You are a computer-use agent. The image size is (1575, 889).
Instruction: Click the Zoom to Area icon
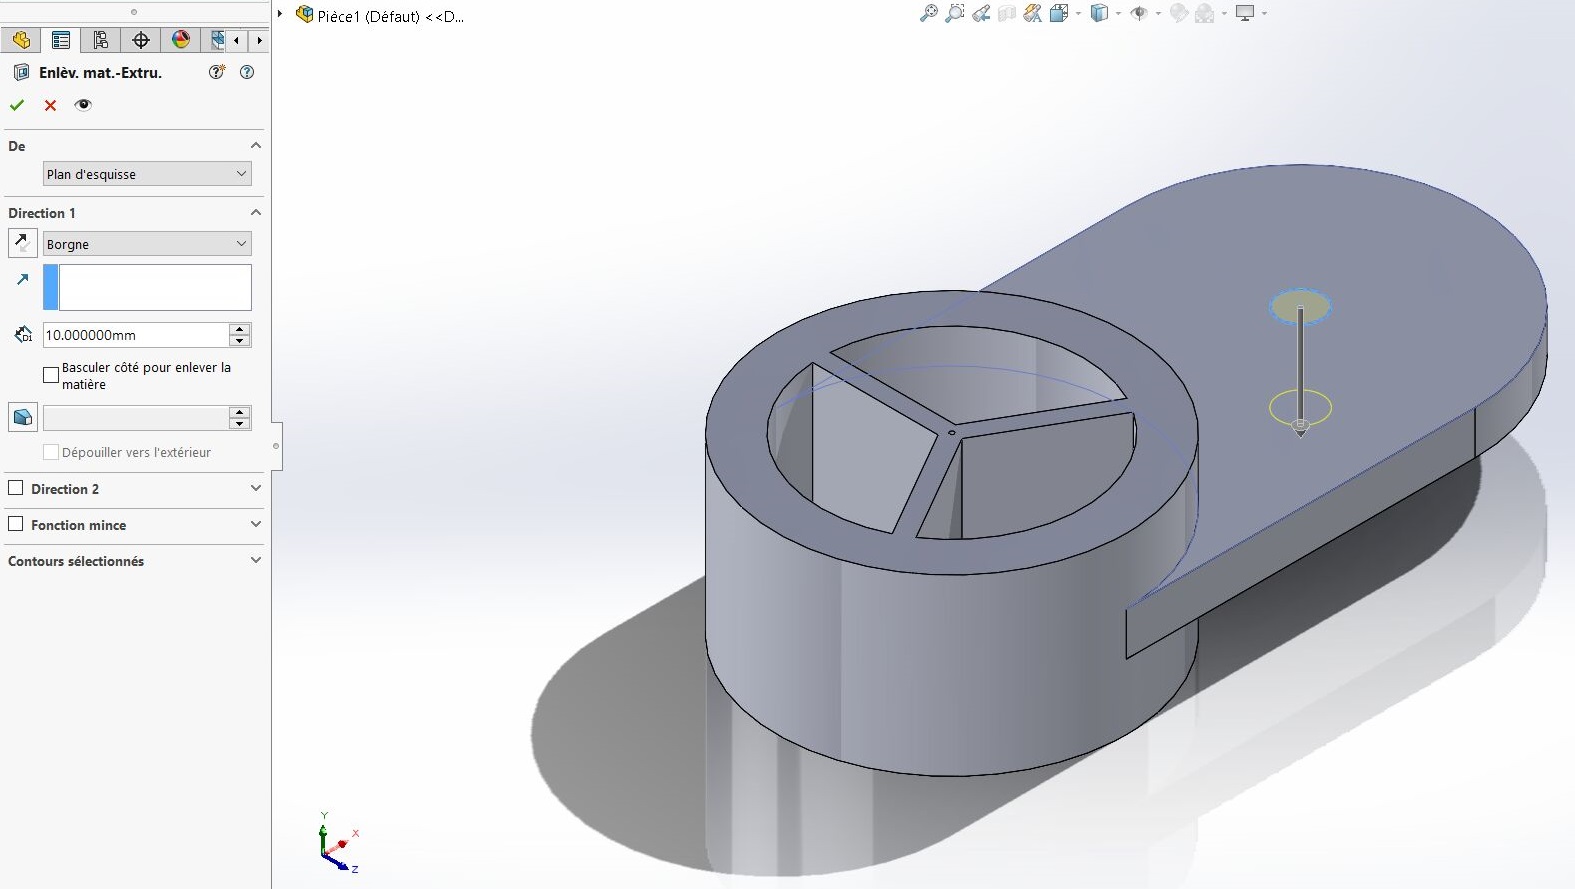point(955,13)
